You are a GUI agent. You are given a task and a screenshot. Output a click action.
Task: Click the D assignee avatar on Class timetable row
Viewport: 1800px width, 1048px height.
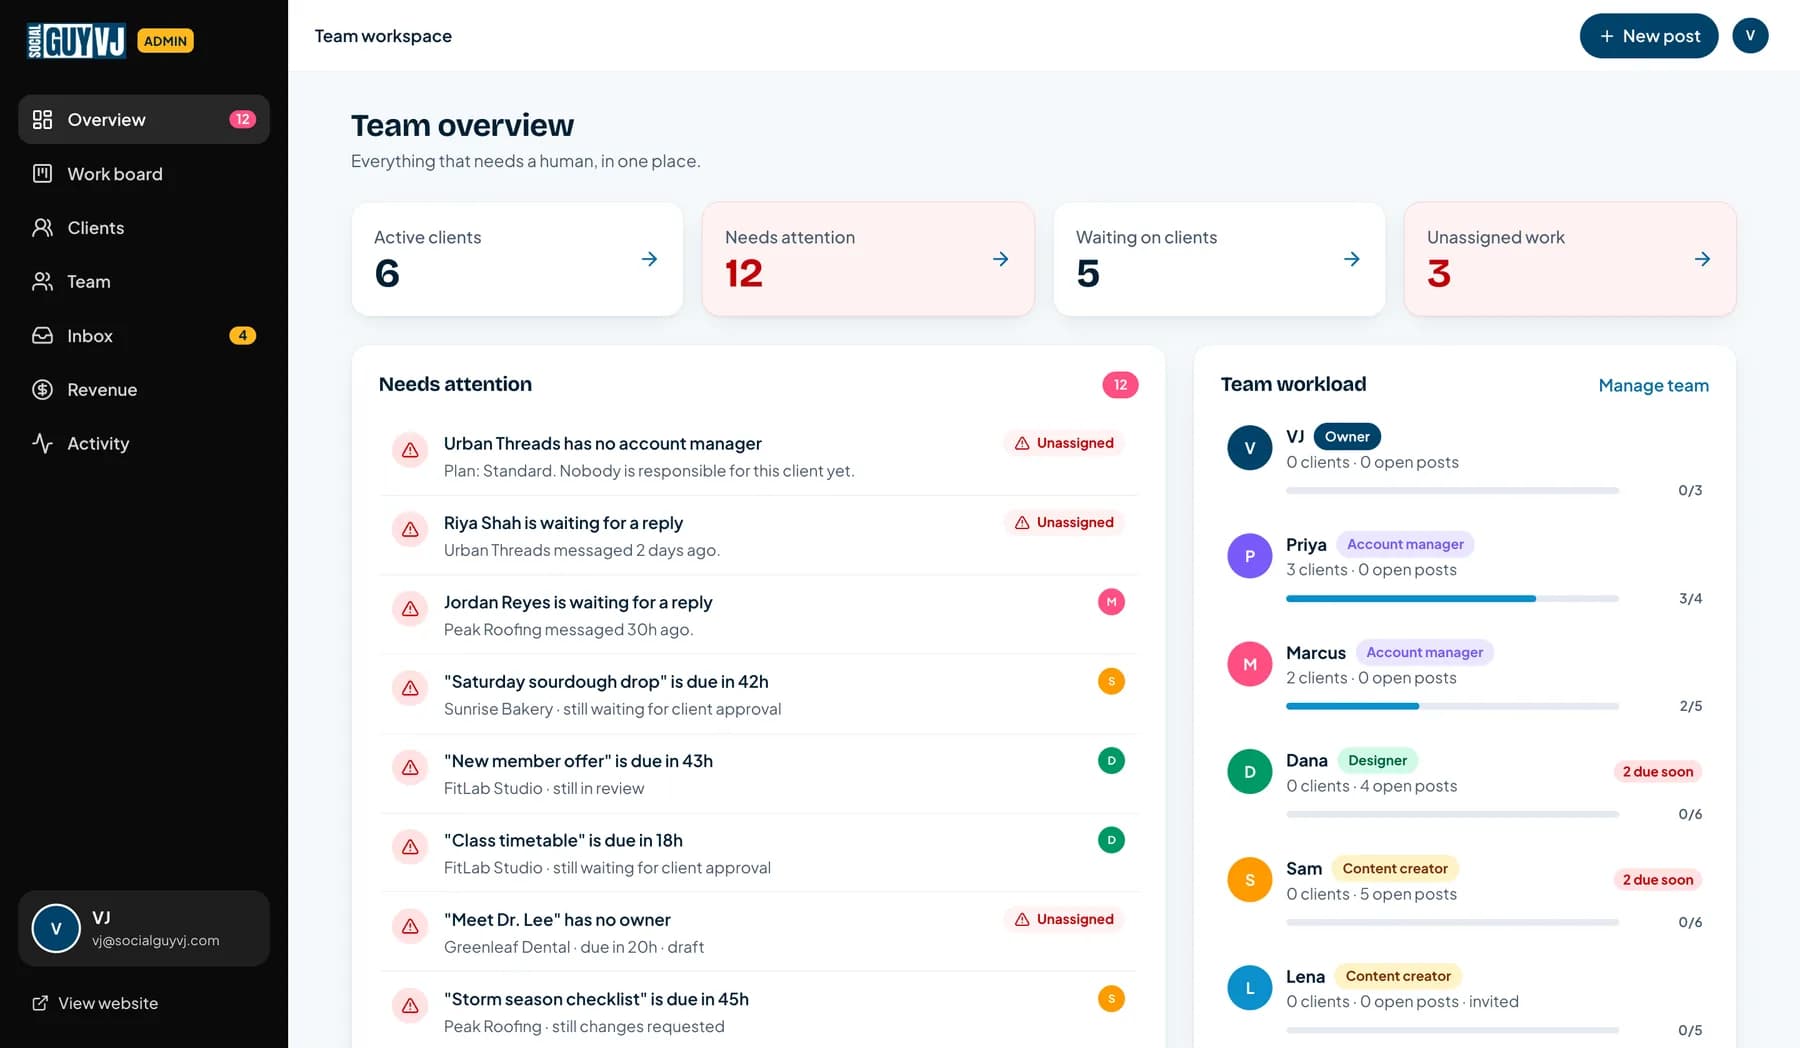(x=1111, y=840)
